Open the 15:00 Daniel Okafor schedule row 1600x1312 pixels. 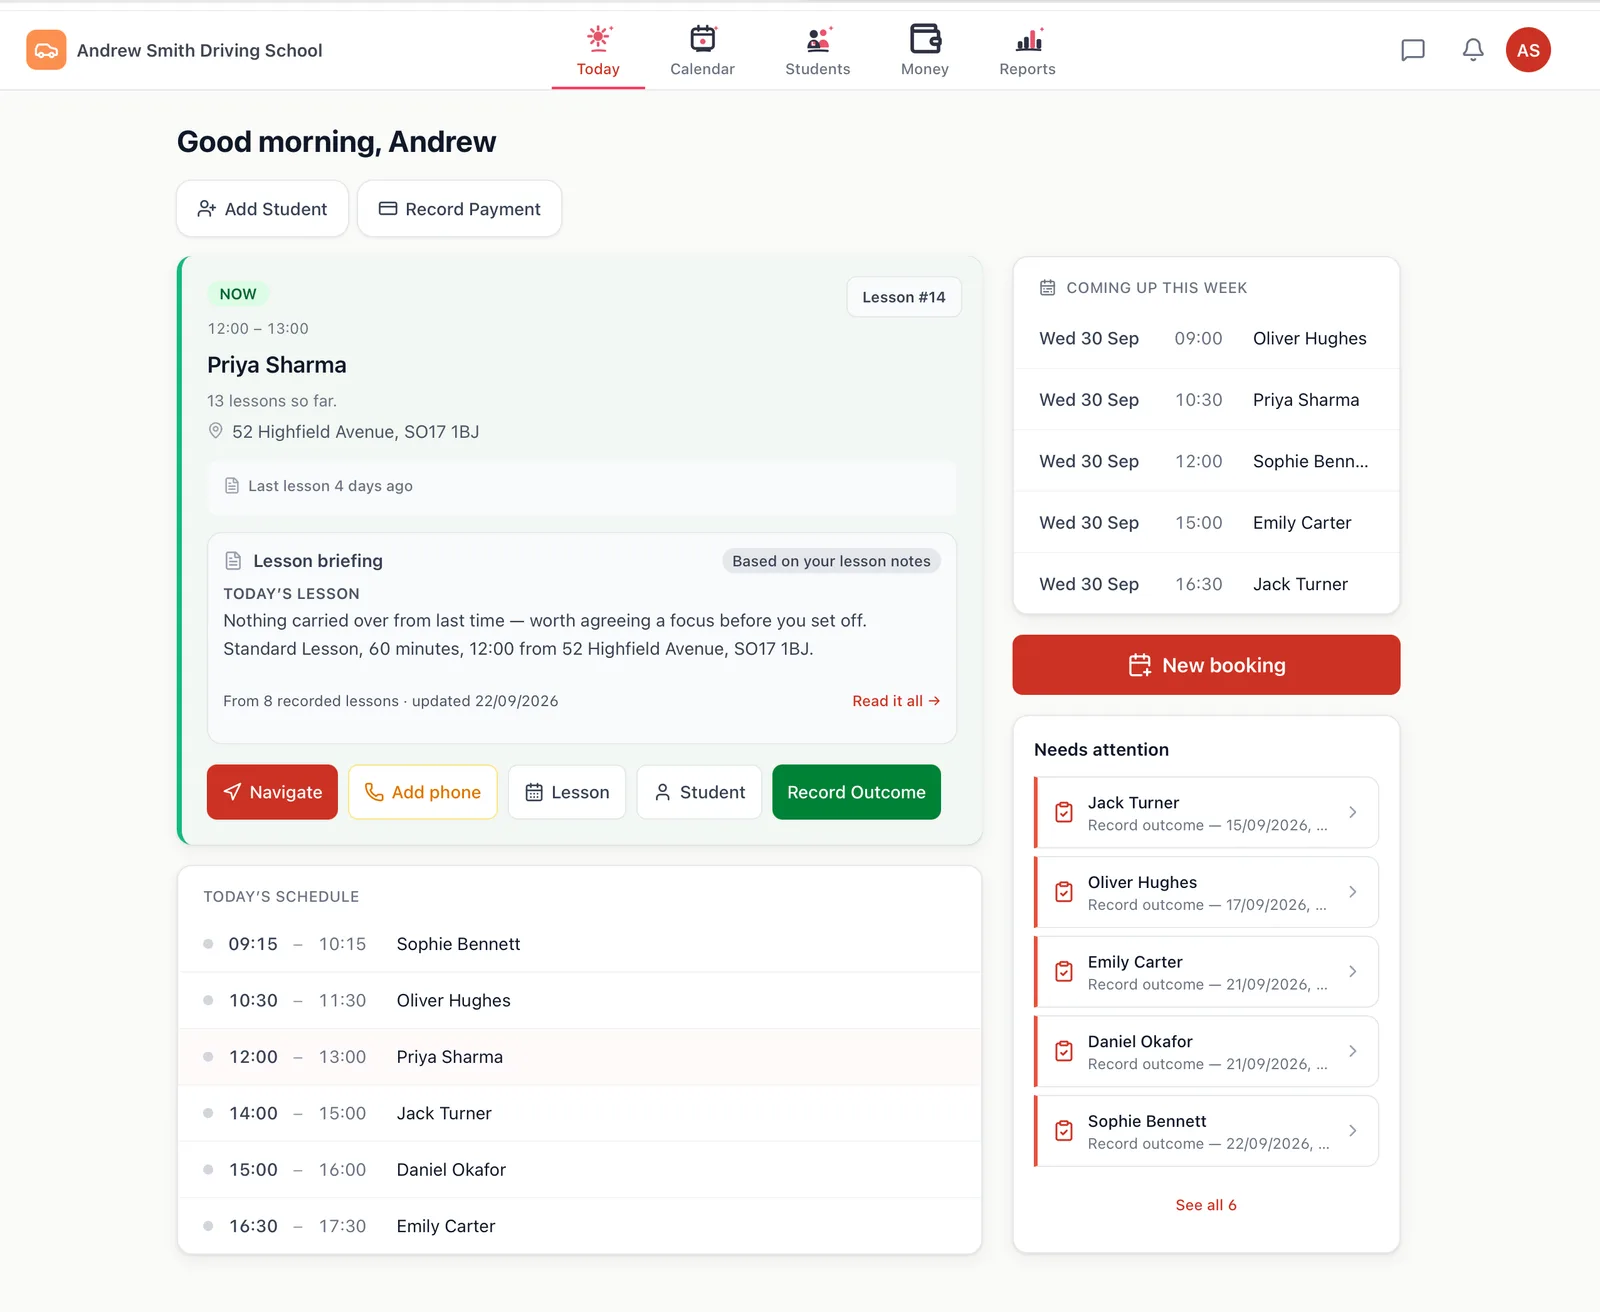click(x=580, y=1170)
